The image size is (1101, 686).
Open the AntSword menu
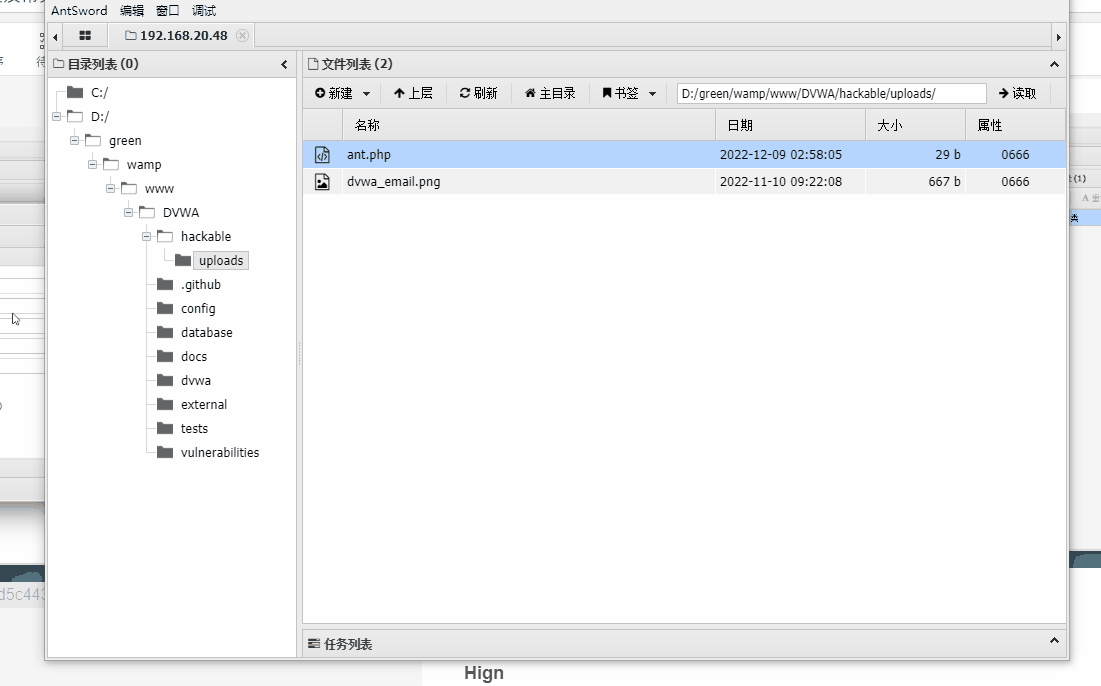tap(79, 11)
